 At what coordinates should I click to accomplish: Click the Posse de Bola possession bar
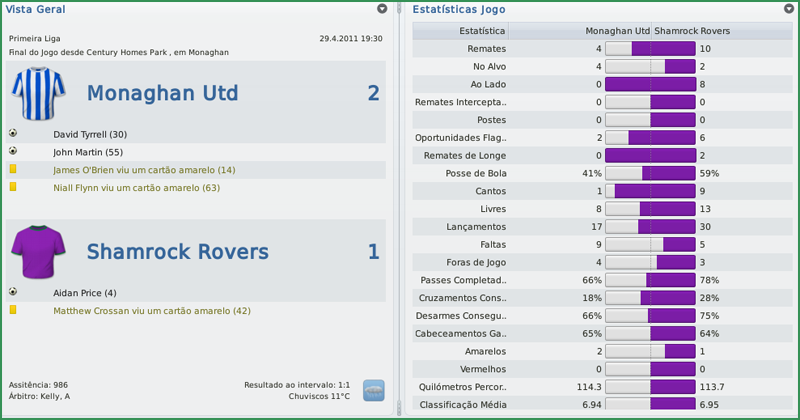coord(650,173)
